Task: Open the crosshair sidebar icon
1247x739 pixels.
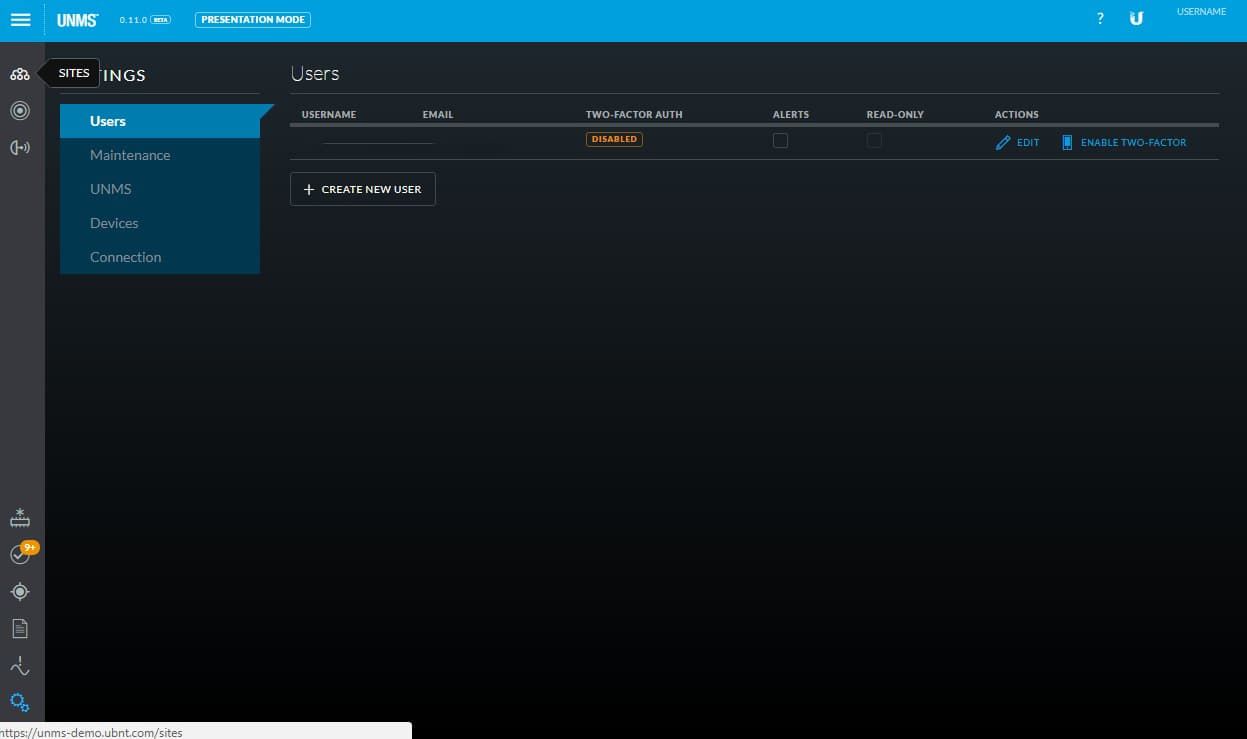Action: point(20,592)
